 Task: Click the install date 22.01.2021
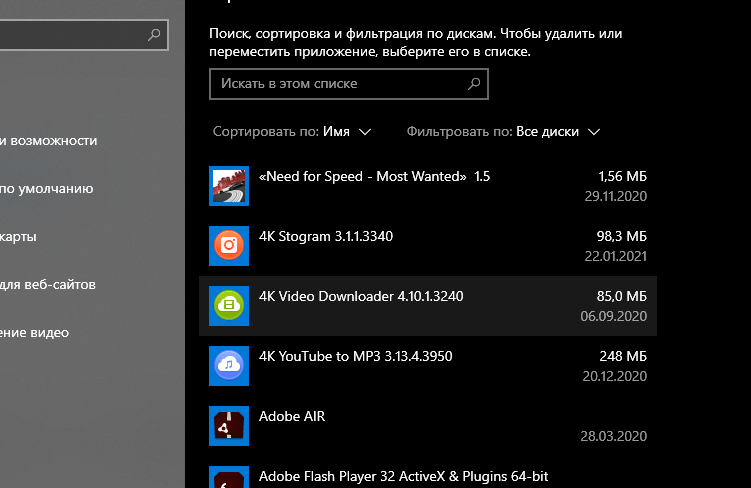(x=615, y=256)
